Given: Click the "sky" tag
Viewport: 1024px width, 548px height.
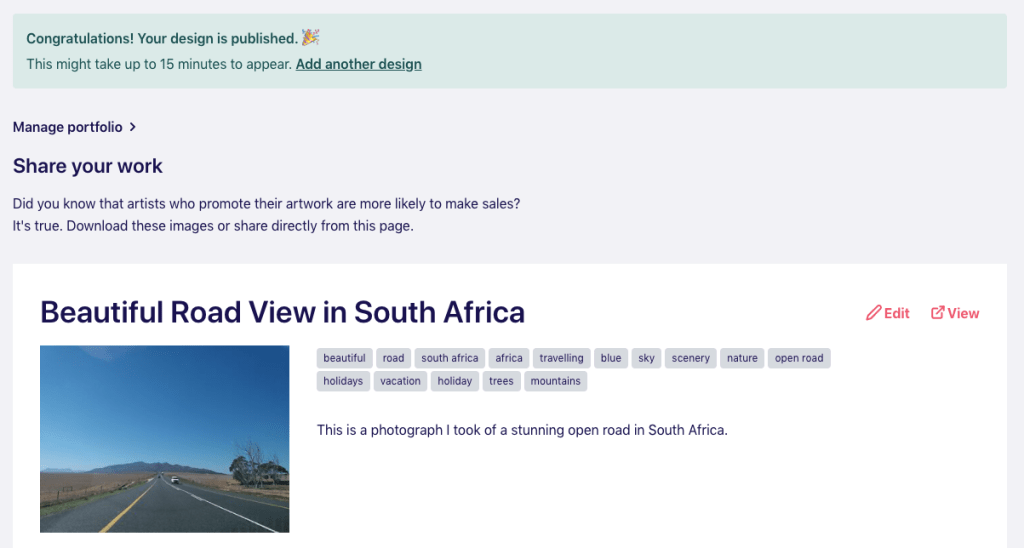Looking at the screenshot, I should click(646, 358).
